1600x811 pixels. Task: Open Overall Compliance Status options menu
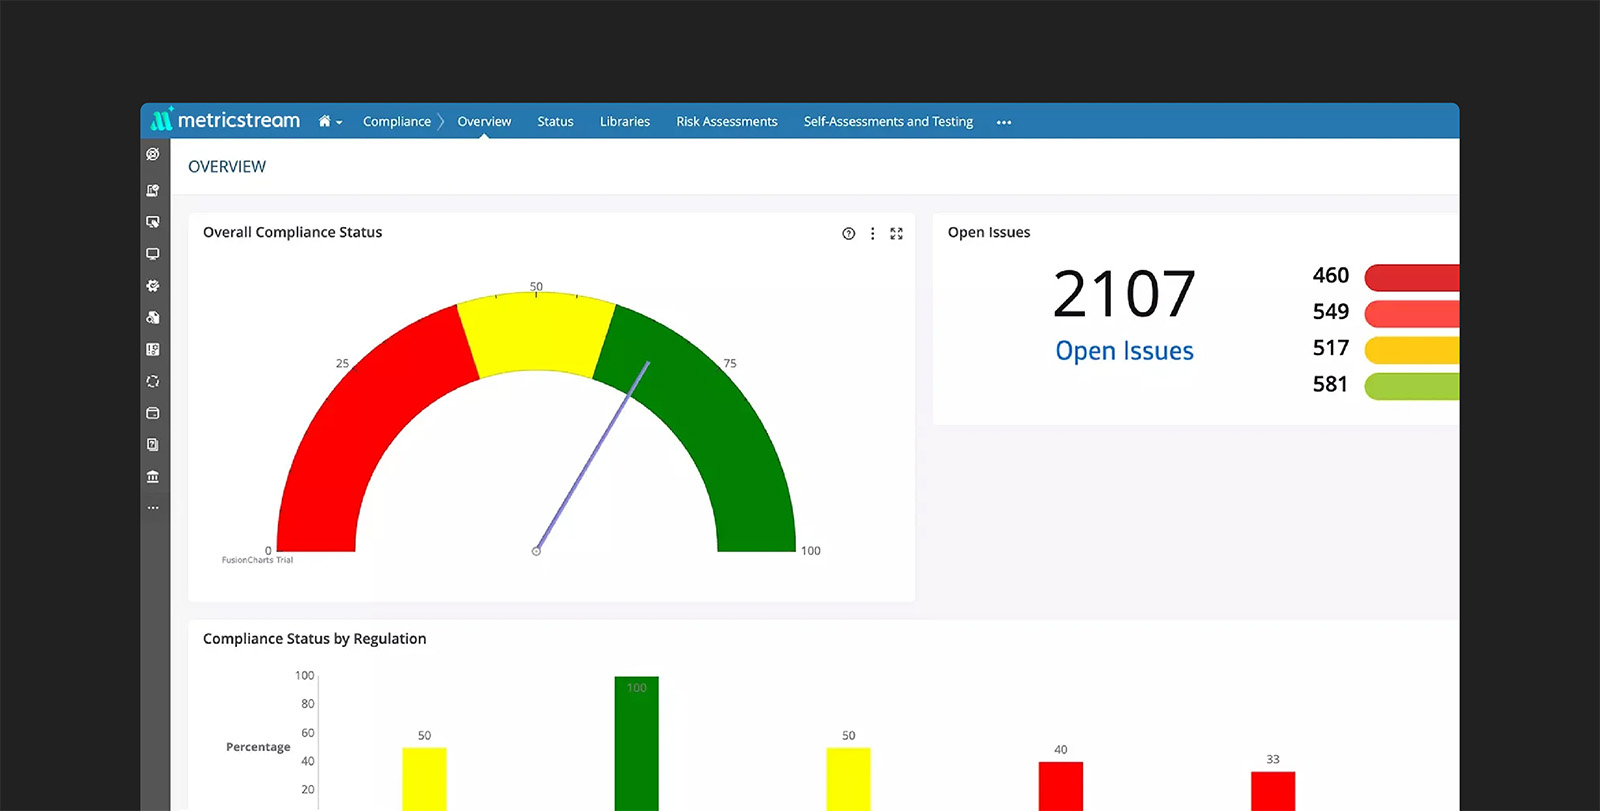click(873, 233)
